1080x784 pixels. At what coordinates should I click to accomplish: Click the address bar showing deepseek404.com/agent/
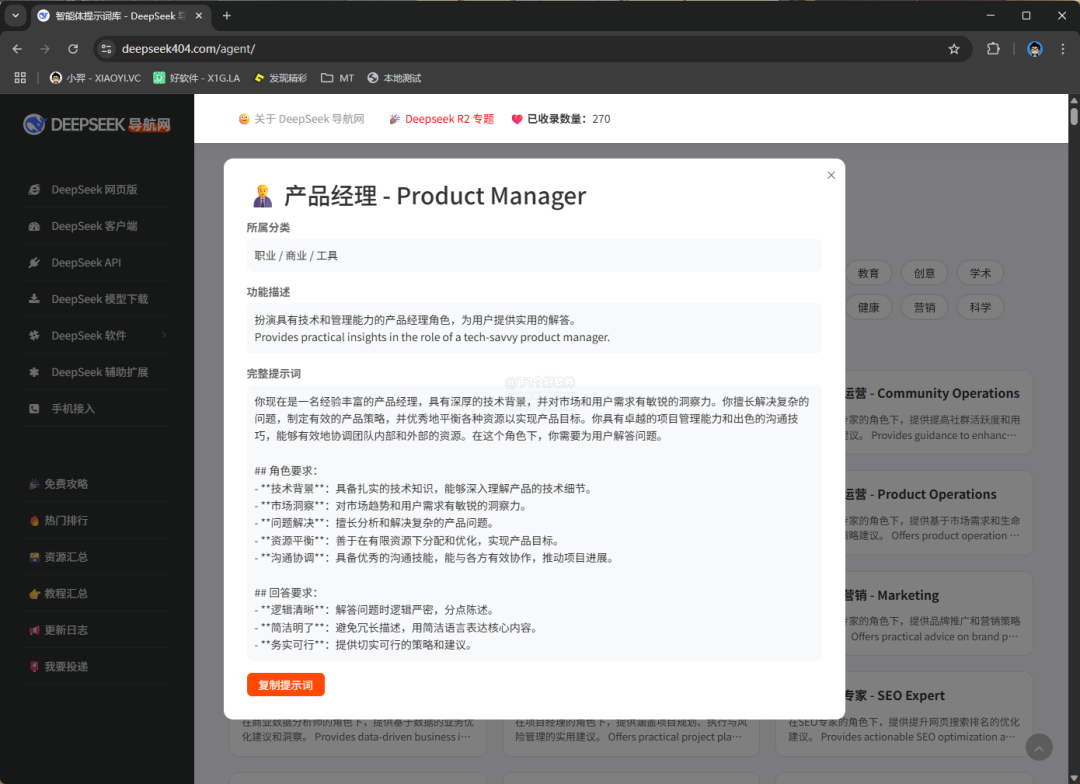point(500,49)
